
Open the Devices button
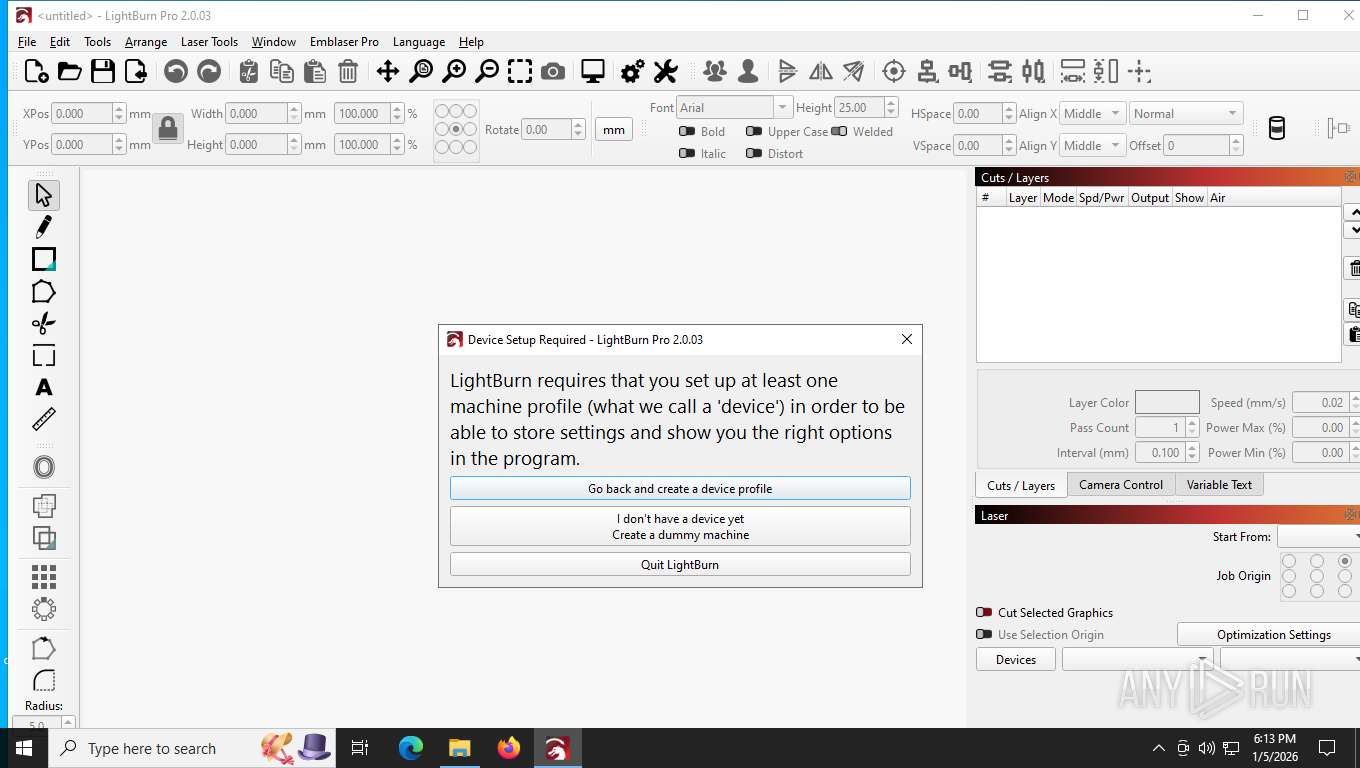1015,659
